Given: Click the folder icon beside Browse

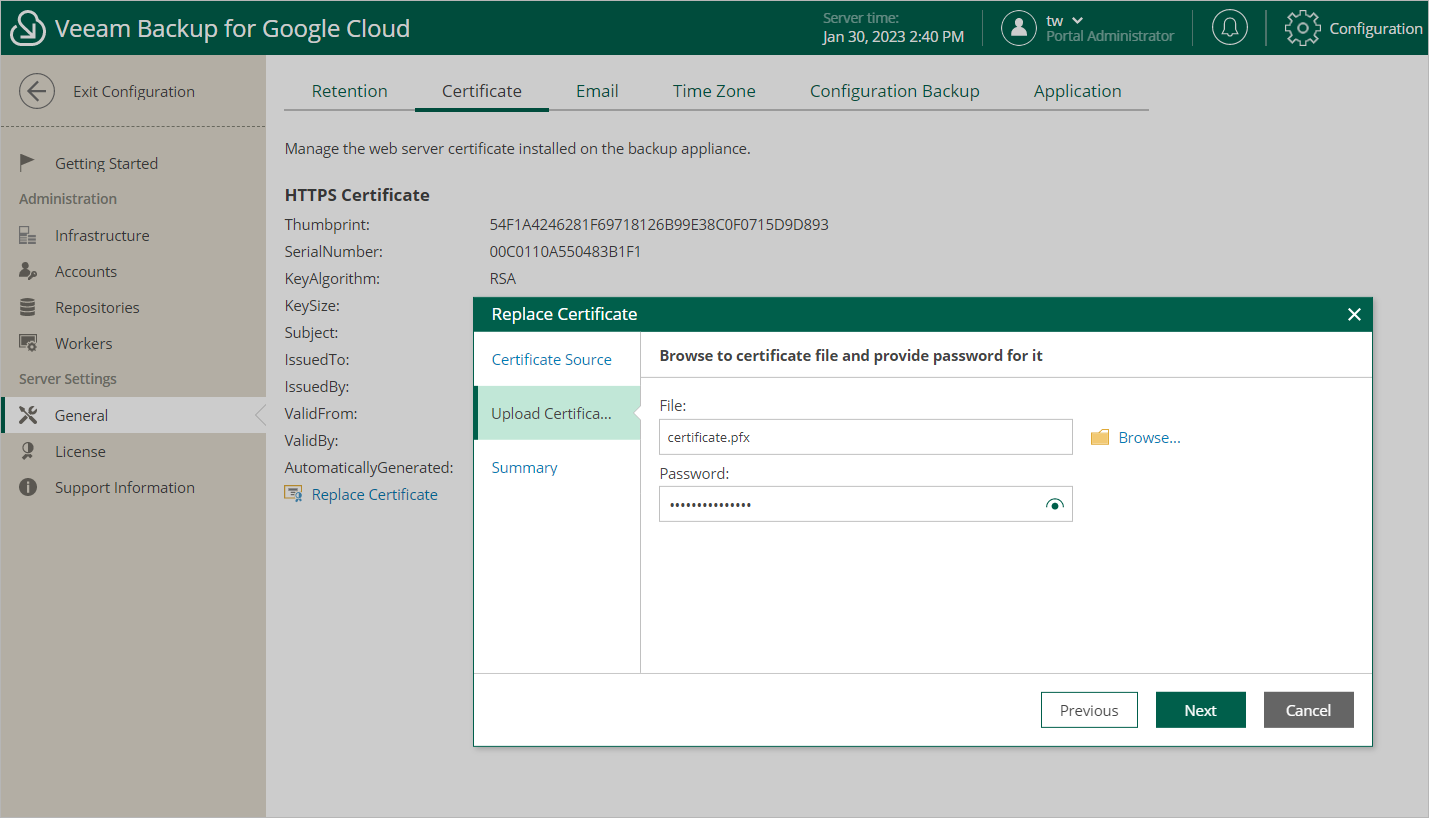Looking at the screenshot, I should point(1100,437).
